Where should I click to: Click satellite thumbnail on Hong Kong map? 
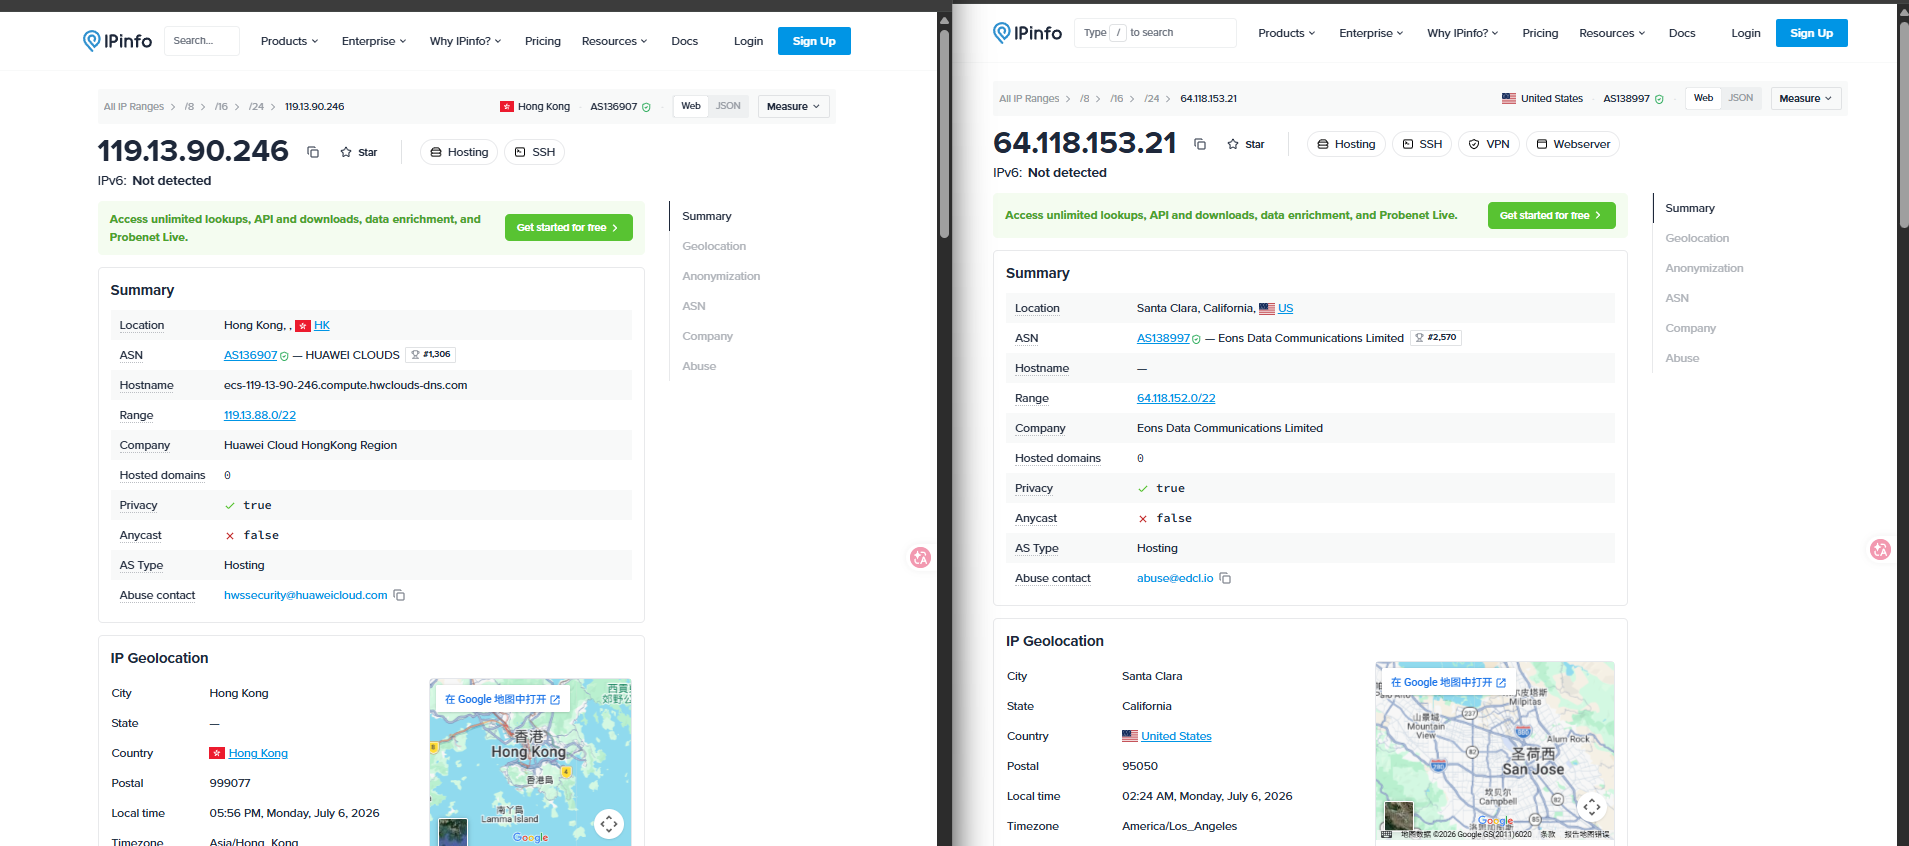[453, 832]
